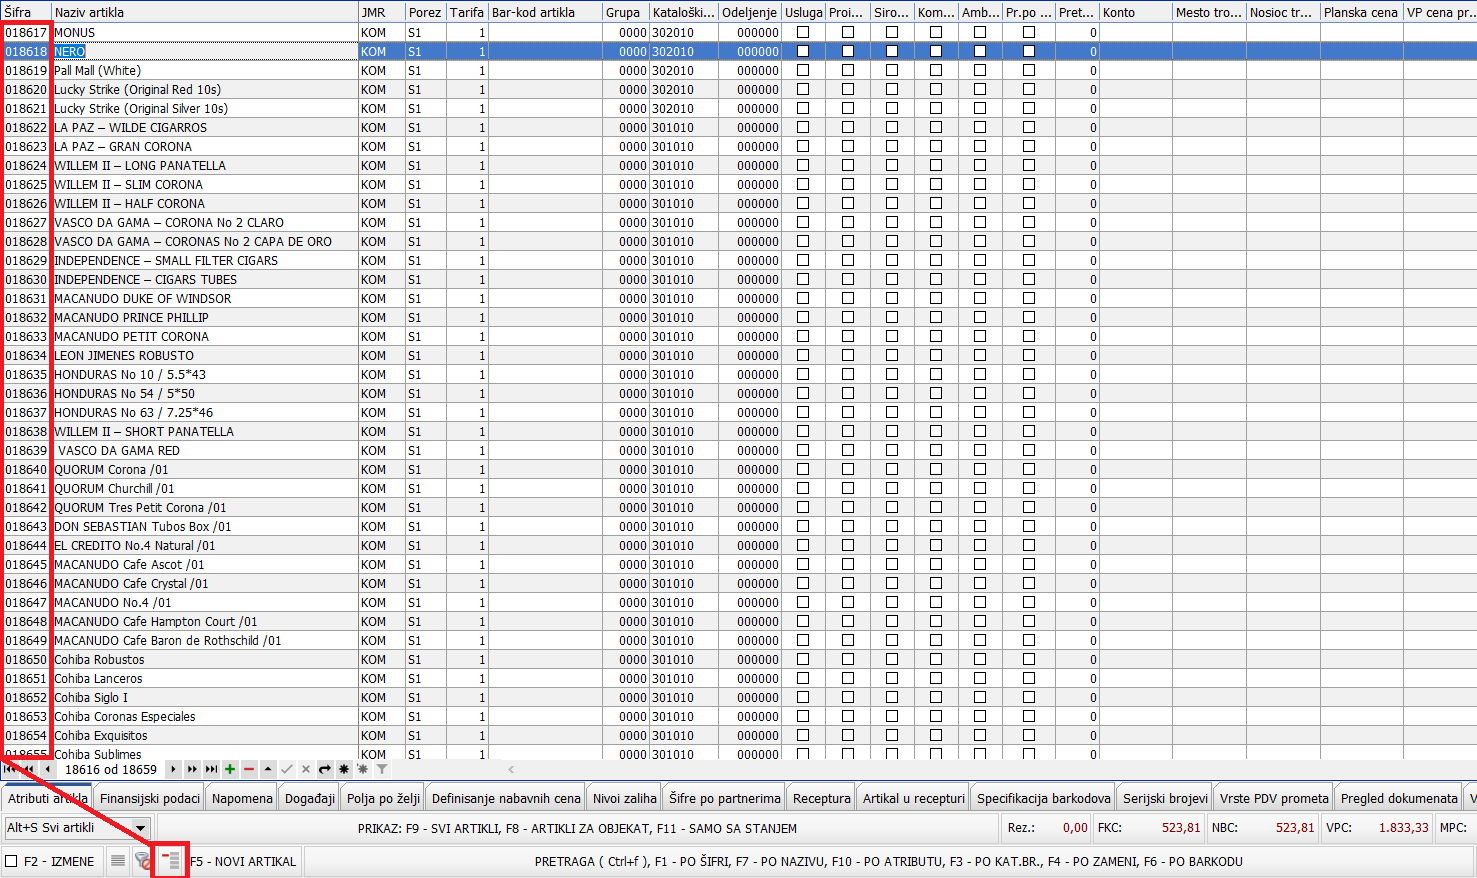Tick the Usluga checkbox for Pall Mall (White)

coord(803,70)
